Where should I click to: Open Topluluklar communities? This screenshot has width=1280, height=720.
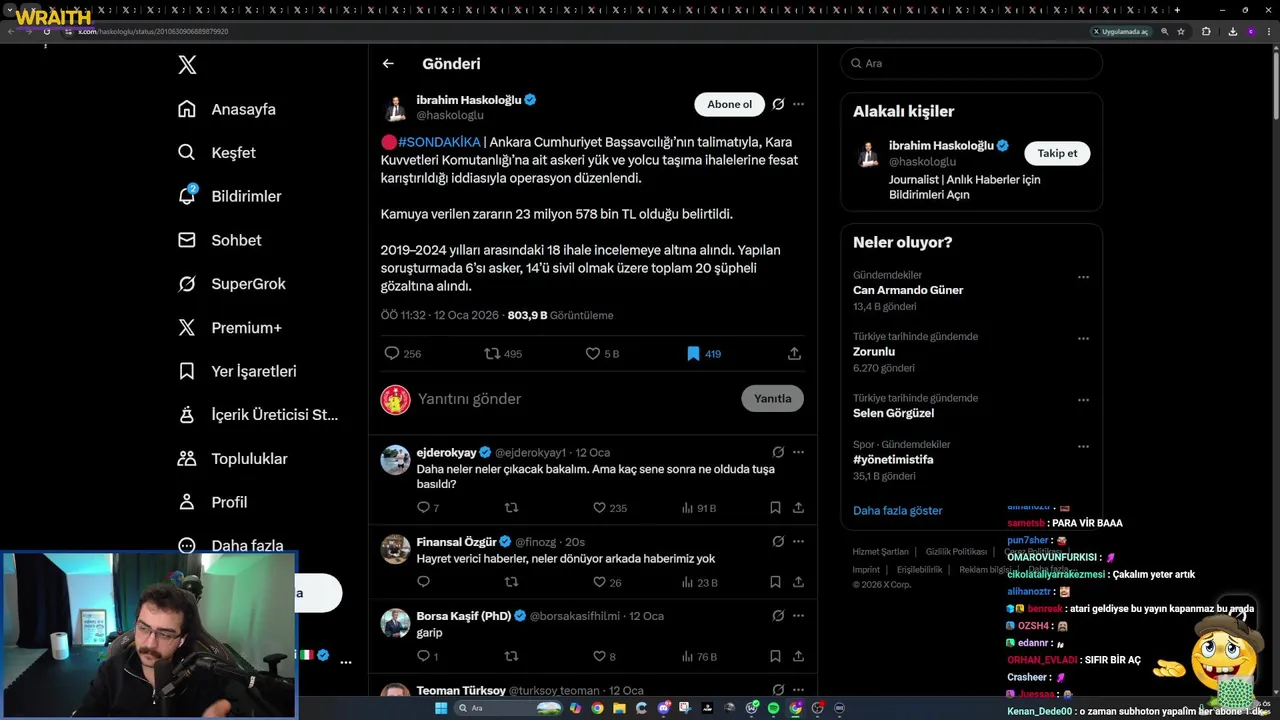pos(232,459)
